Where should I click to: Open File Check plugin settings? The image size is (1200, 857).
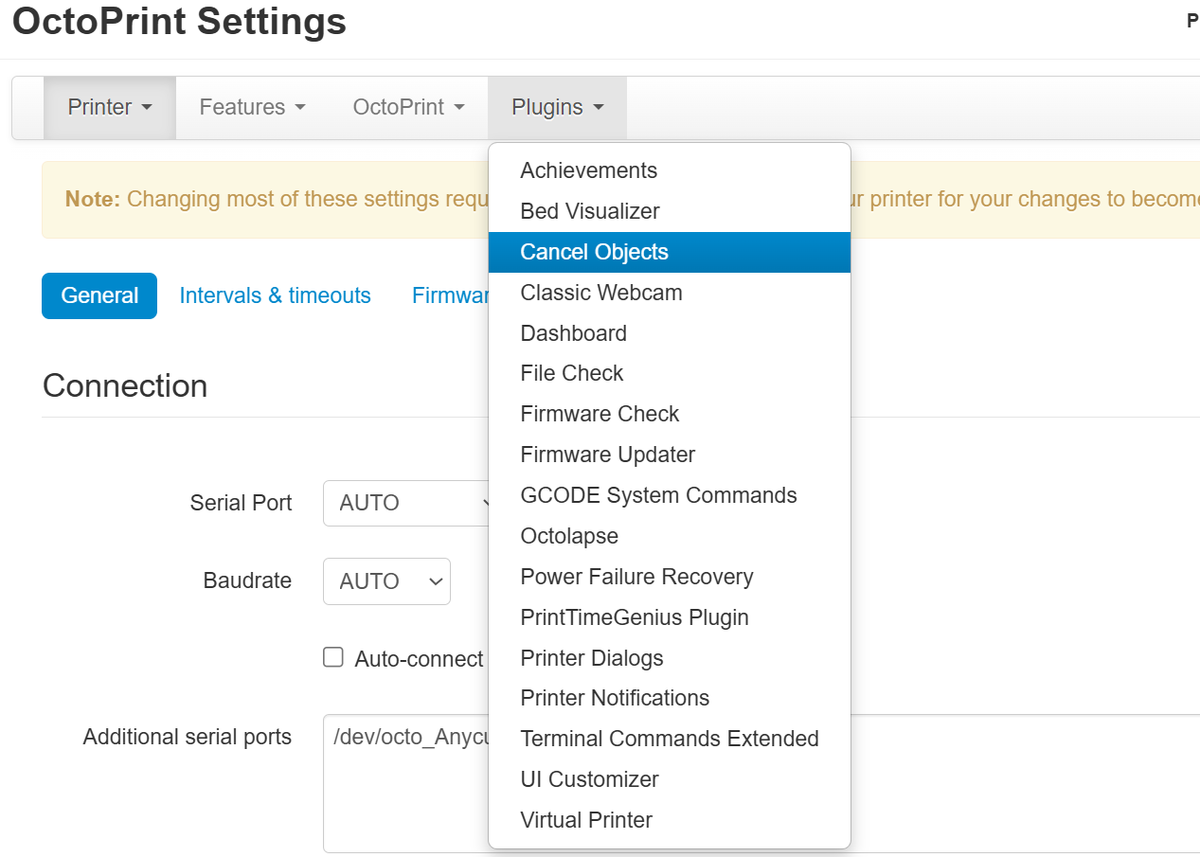click(669, 374)
